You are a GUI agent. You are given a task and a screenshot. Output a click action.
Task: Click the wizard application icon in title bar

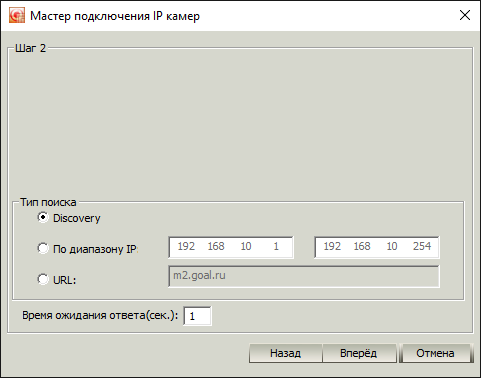(17, 15)
